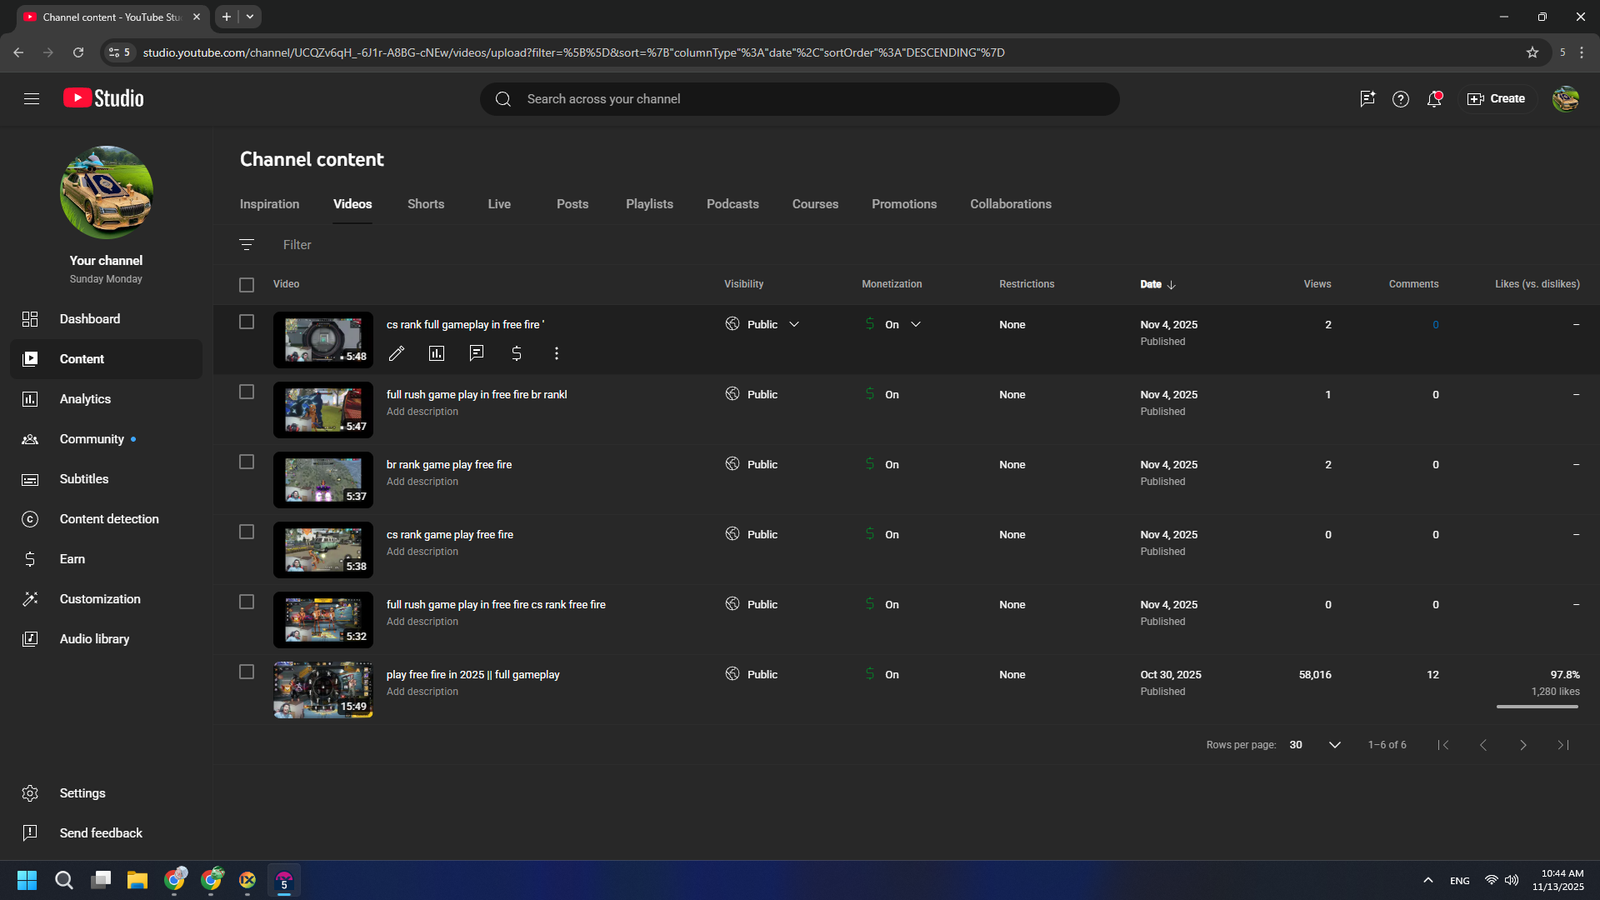Open three-dot options menu for first video
1600x900 pixels.
pos(557,353)
